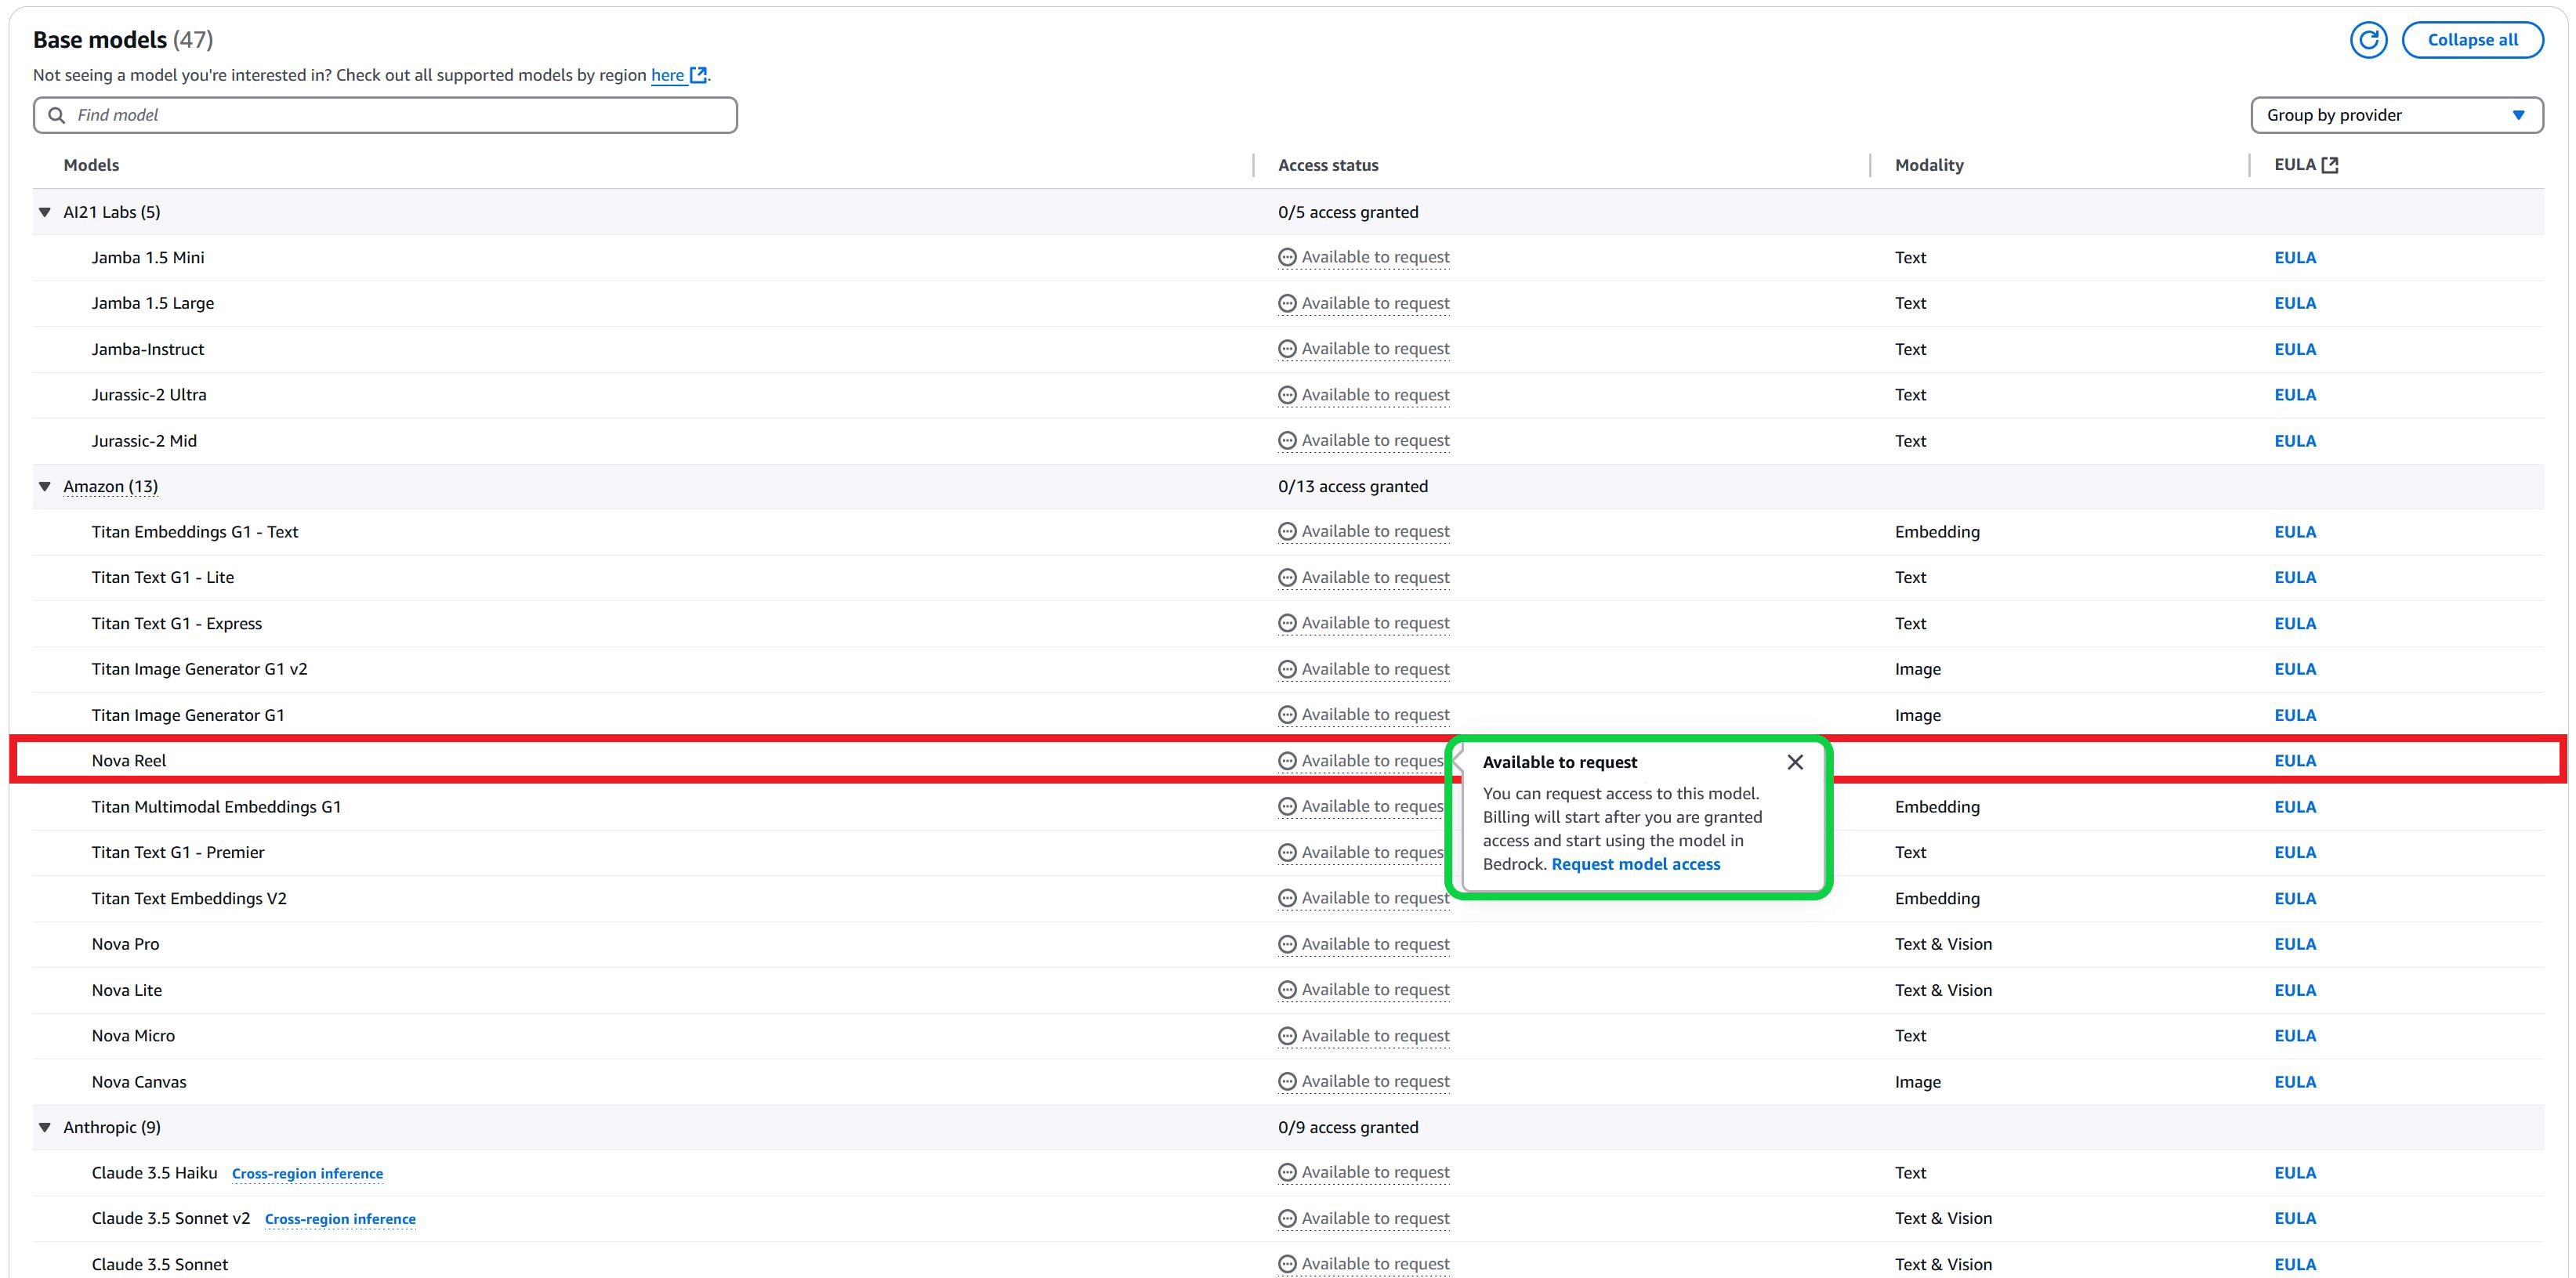2576x1278 pixels.
Task: Open Cross-region inference for Claude 3.5 Sonnet v2
Action: click(x=340, y=1219)
